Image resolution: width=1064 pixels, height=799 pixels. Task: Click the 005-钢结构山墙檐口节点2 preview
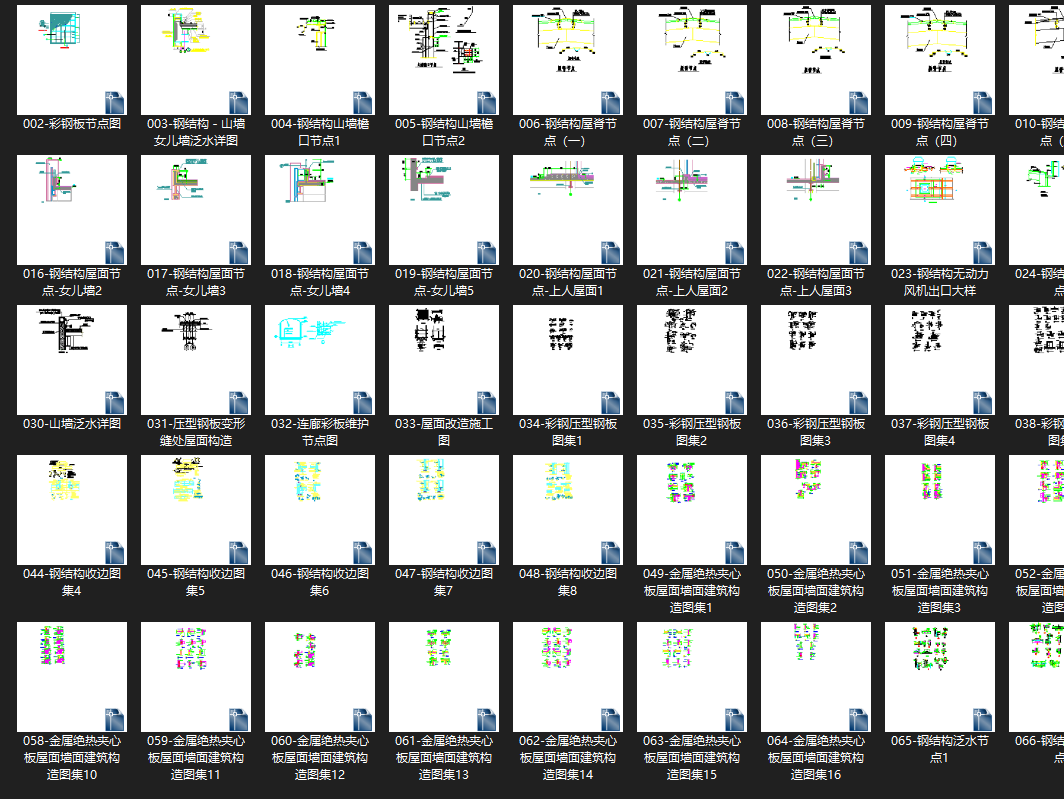click(x=444, y=60)
